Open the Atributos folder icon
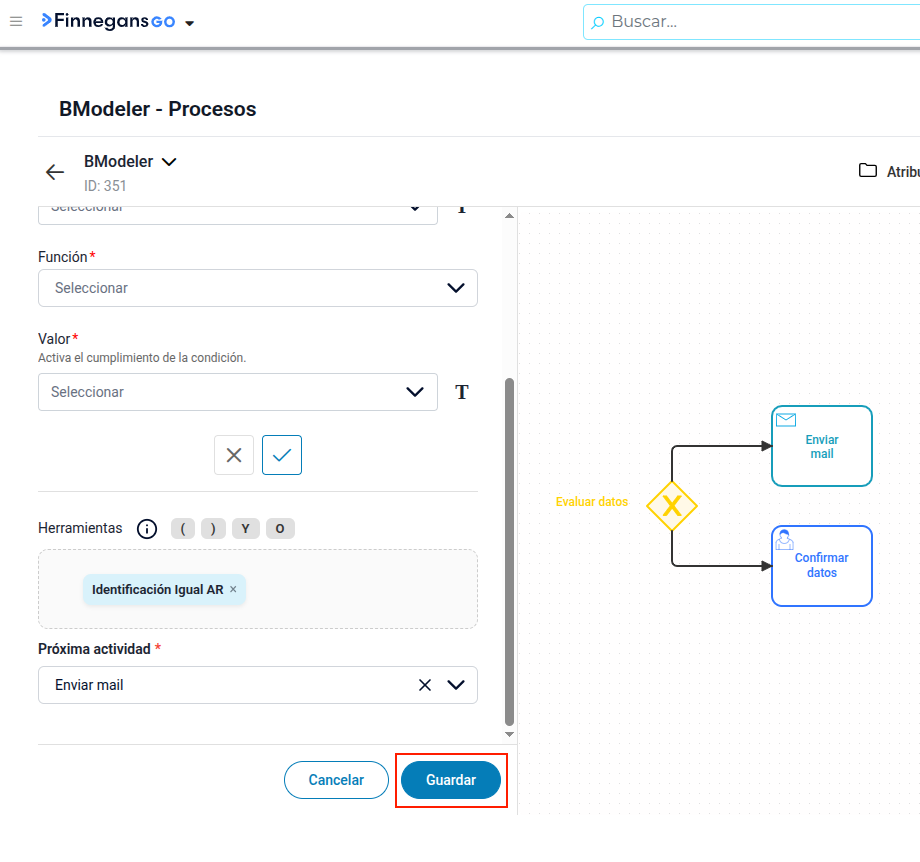 868,171
